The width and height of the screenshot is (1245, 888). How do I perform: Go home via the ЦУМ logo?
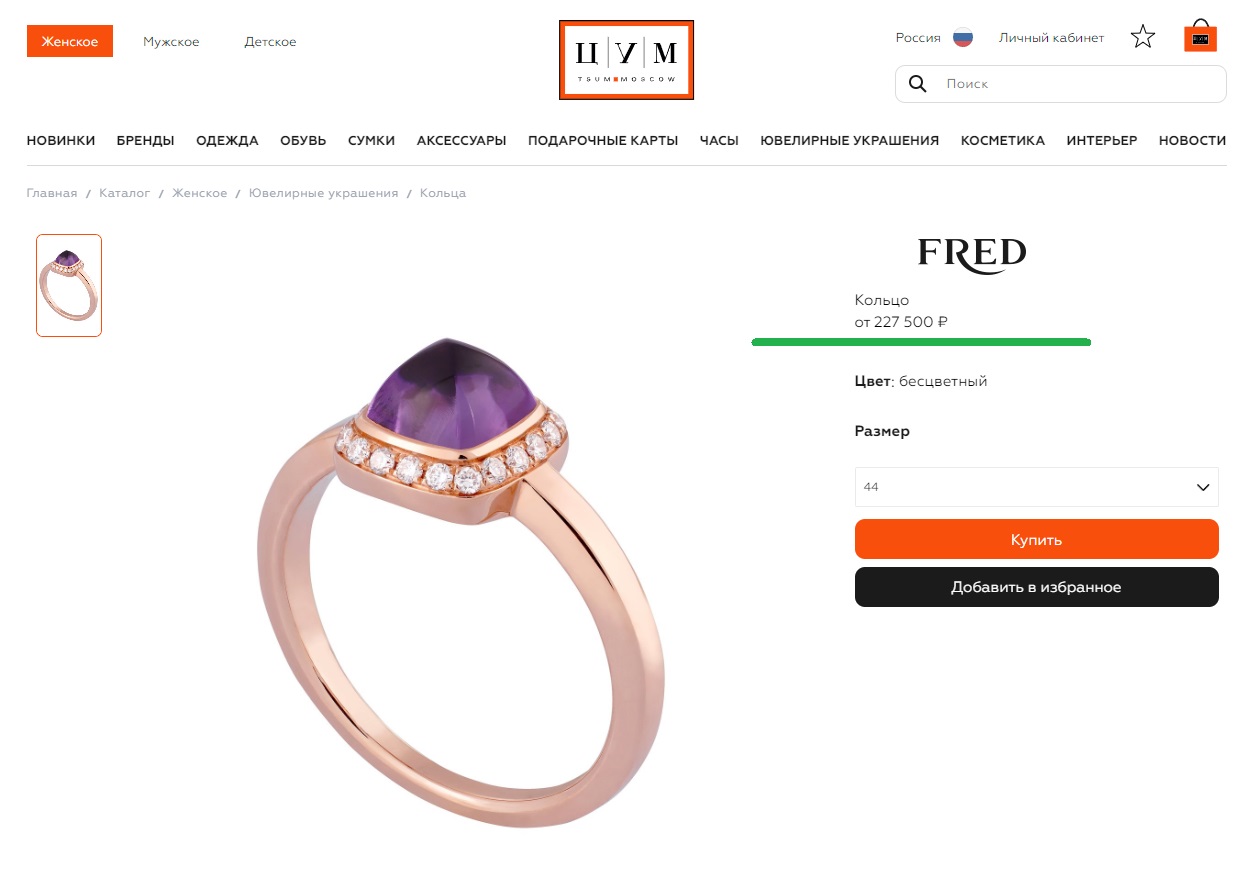(x=626, y=60)
